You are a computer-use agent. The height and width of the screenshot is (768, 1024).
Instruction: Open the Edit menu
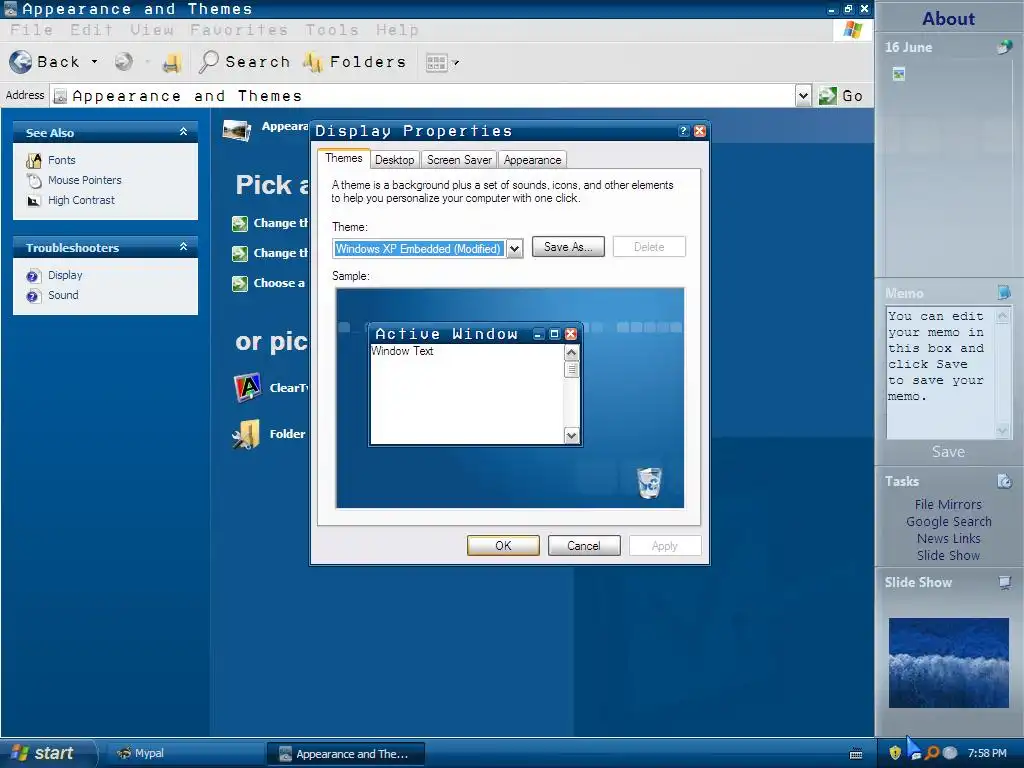click(91, 30)
